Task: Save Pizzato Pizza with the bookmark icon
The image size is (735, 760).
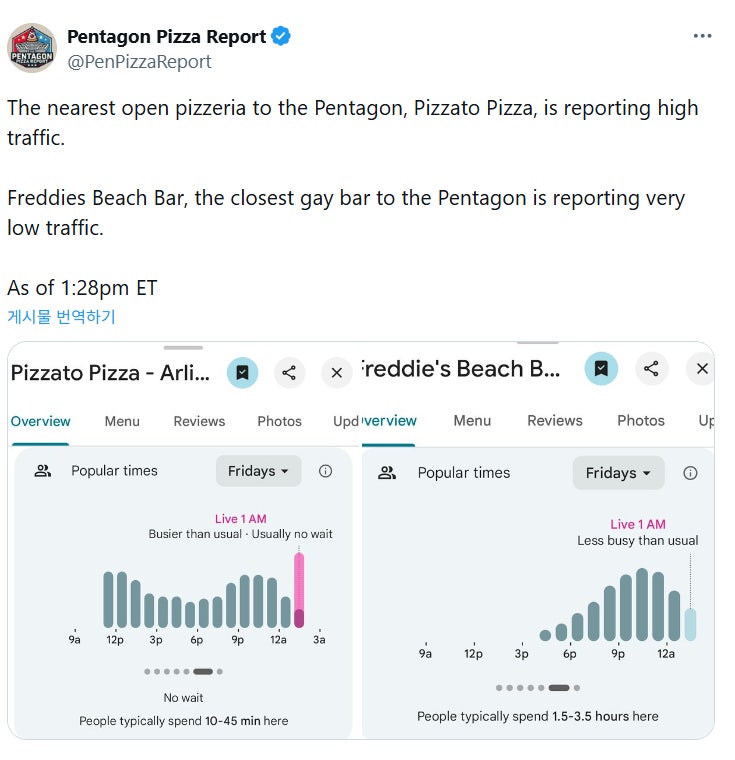Action: point(242,373)
